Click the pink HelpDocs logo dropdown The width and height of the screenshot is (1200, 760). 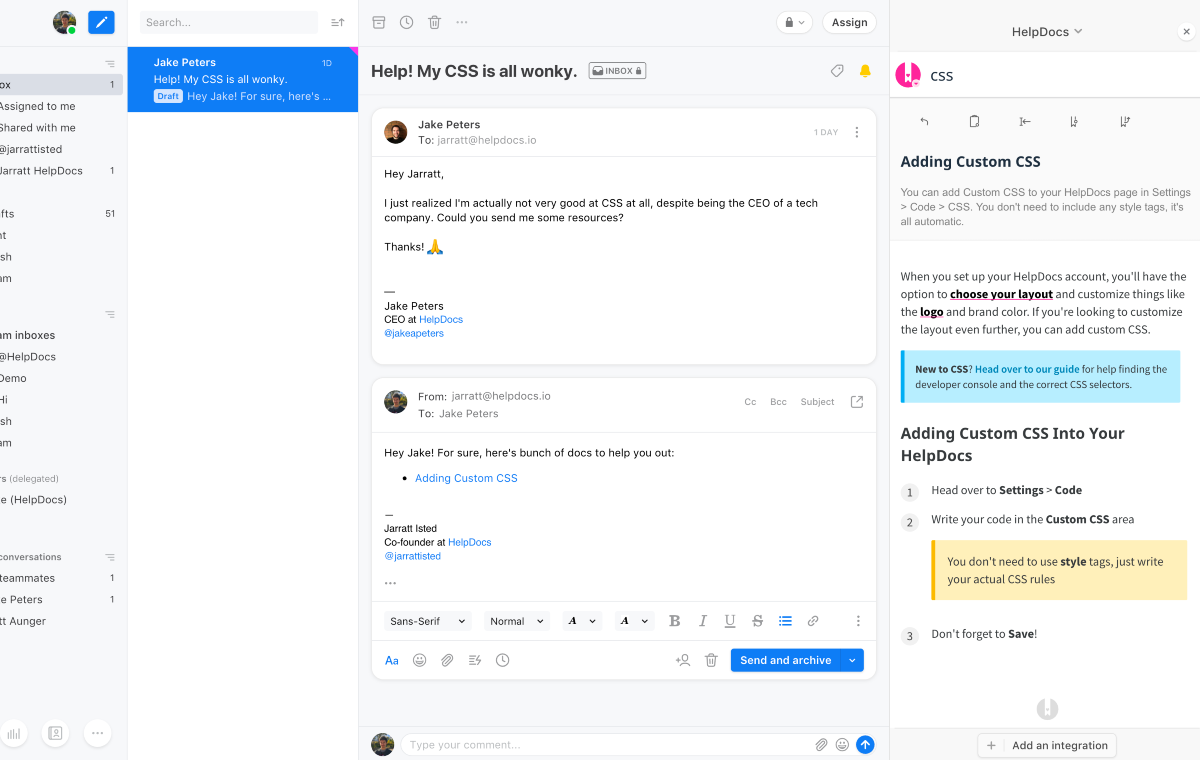[x=908, y=75]
